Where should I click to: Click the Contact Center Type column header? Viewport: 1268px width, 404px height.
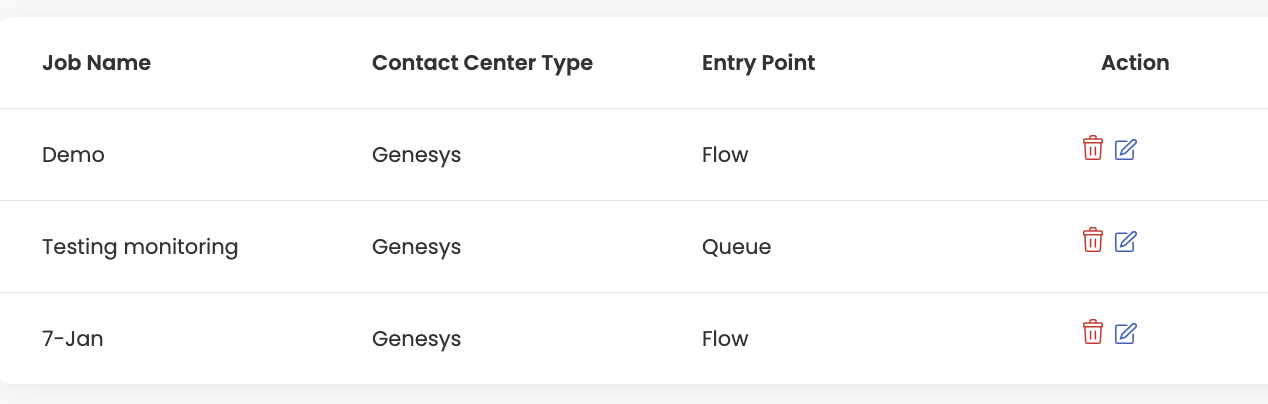[482, 63]
